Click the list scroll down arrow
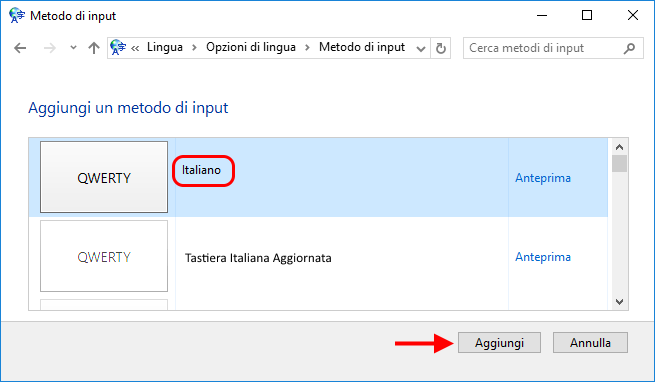This screenshot has height=382, width=655. click(x=619, y=301)
